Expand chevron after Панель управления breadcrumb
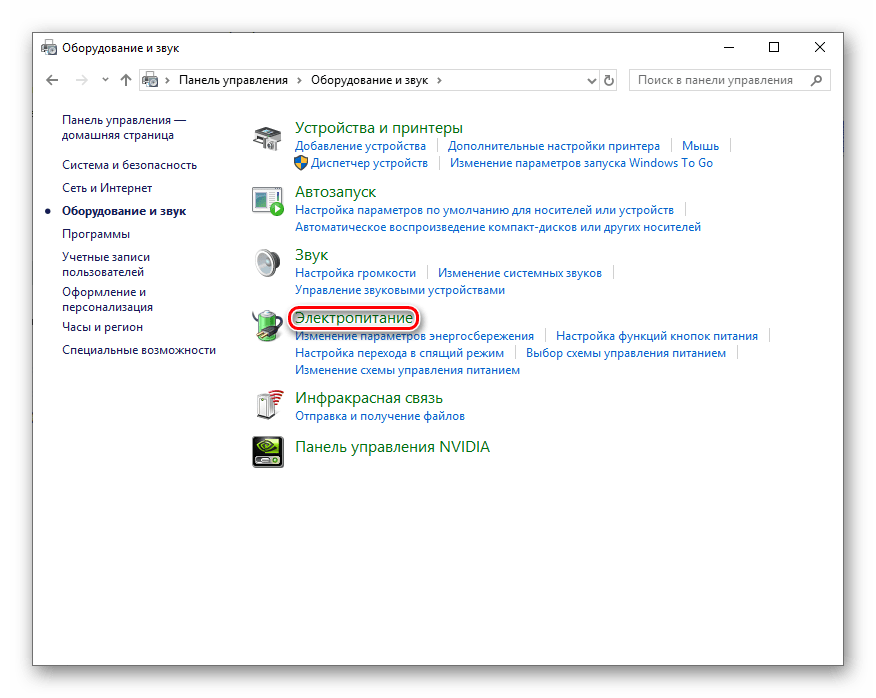The image size is (876, 698). point(298,80)
